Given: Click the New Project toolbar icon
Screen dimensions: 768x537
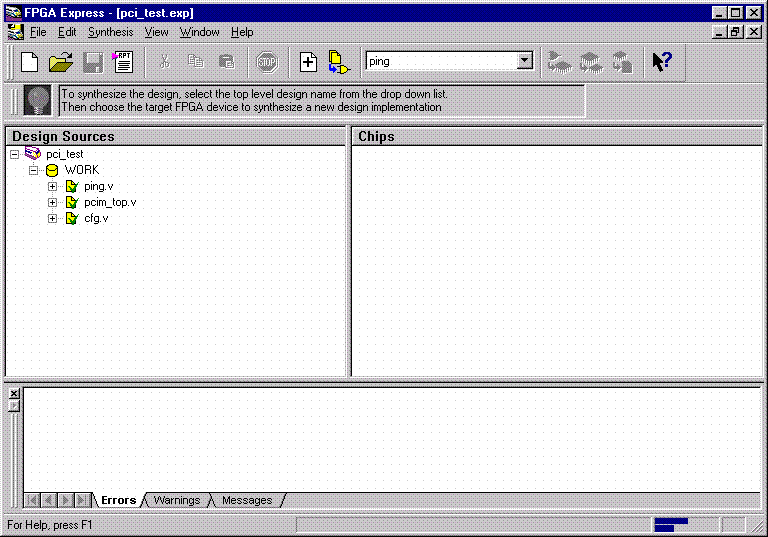Looking at the screenshot, I should coord(29,62).
